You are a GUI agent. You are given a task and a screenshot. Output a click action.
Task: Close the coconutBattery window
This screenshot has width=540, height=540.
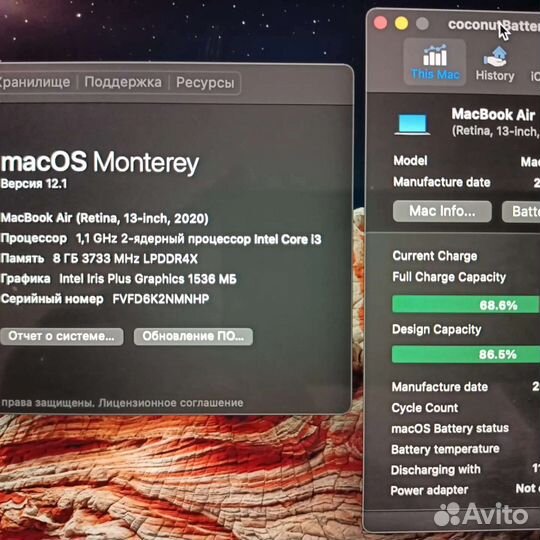[380, 23]
